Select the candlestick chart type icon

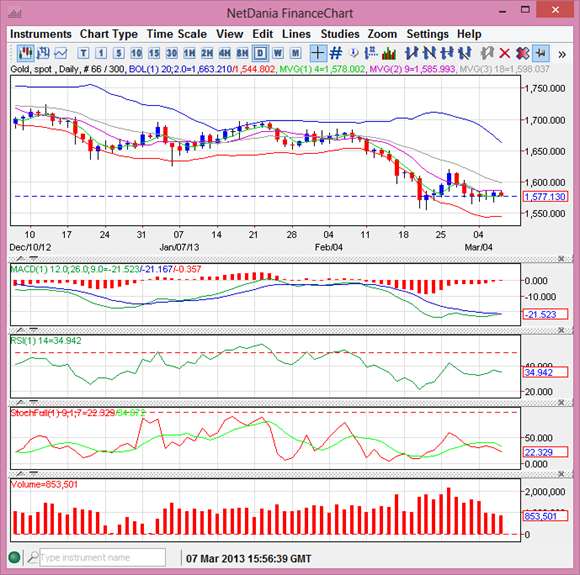25,53
